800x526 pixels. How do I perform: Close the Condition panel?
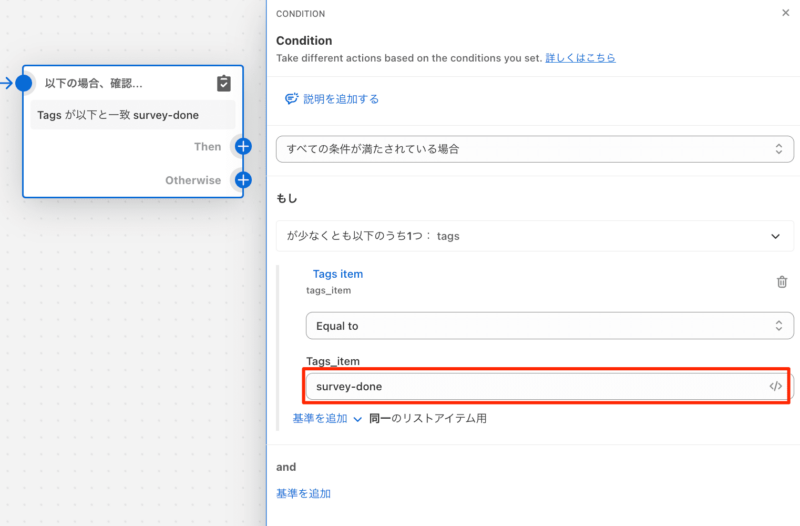785,13
